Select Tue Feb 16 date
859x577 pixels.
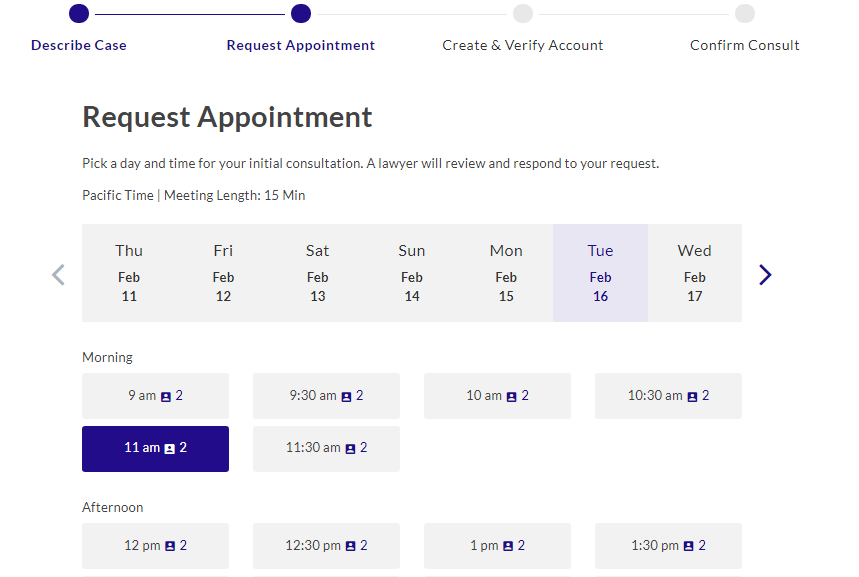tap(600, 273)
